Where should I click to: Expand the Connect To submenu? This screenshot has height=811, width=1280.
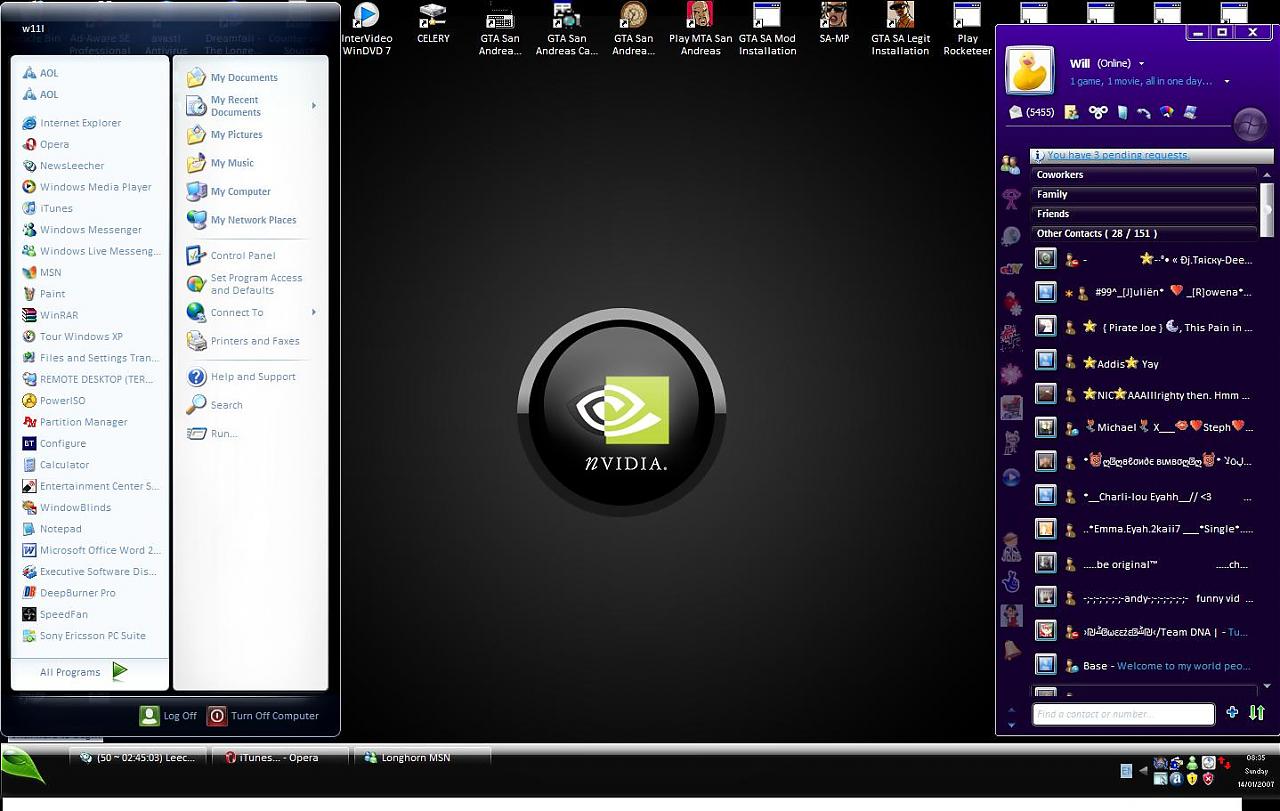(x=314, y=312)
